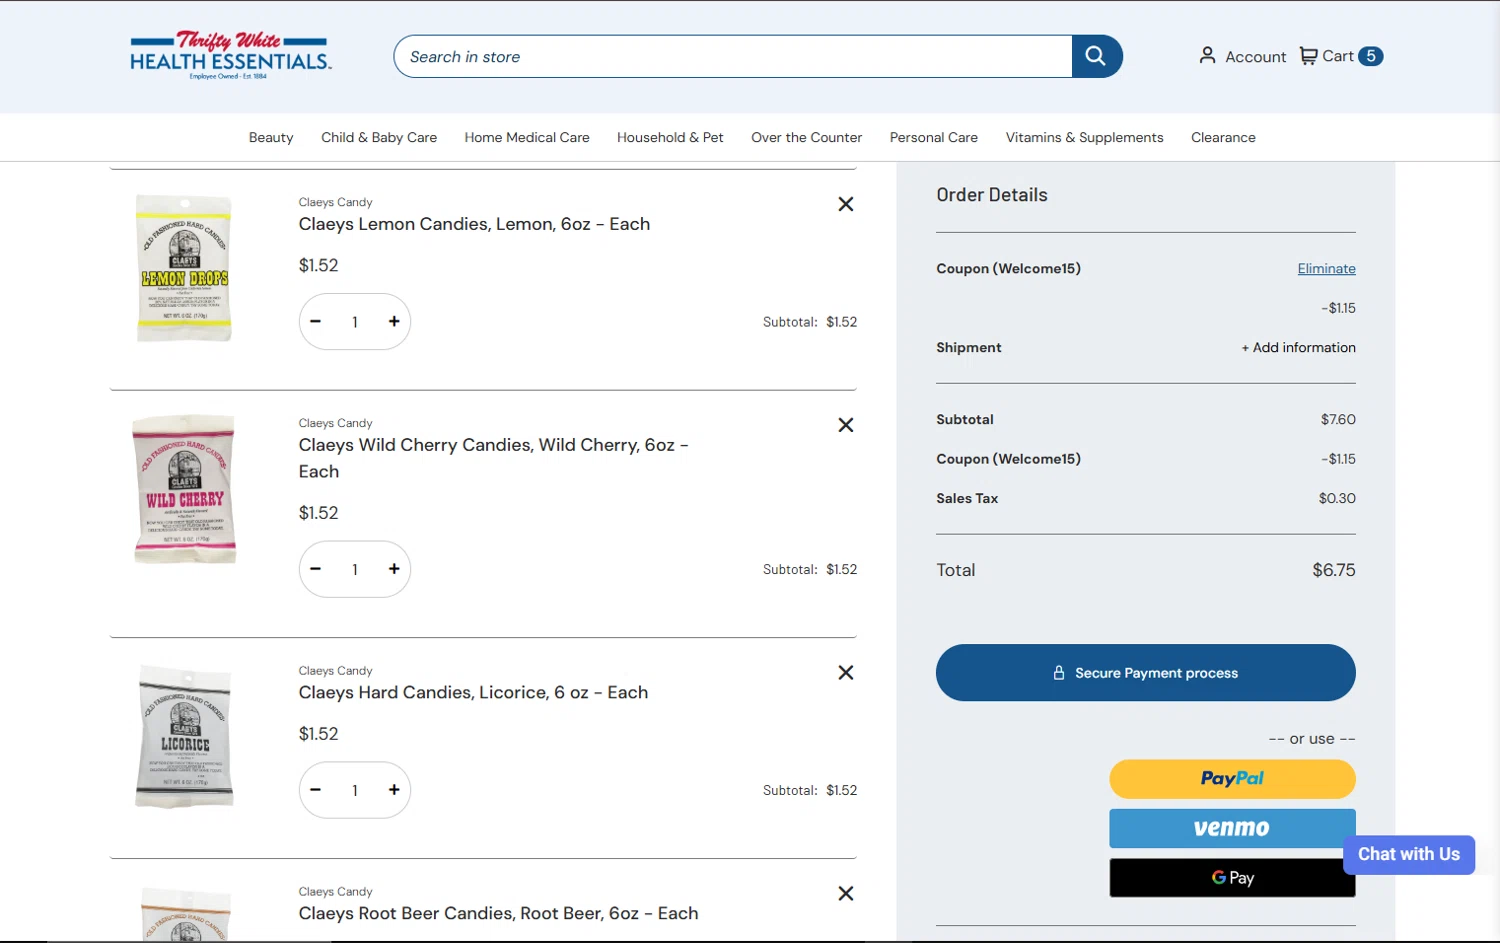
Task: Open the Account user icon
Action: point(1207,56)
